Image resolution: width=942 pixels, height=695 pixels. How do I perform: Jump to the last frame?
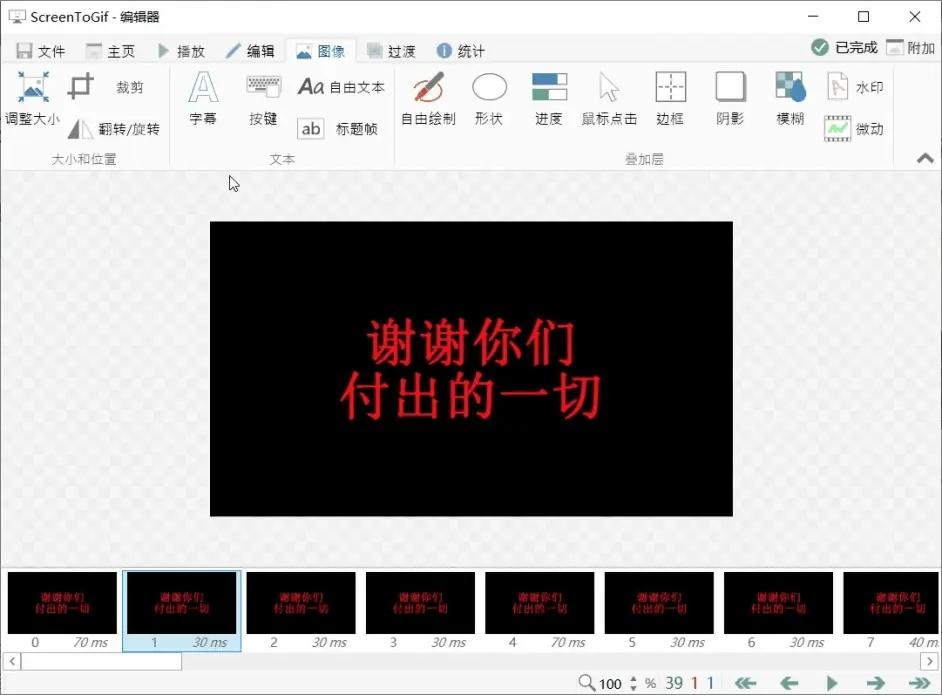coord(919,683)
